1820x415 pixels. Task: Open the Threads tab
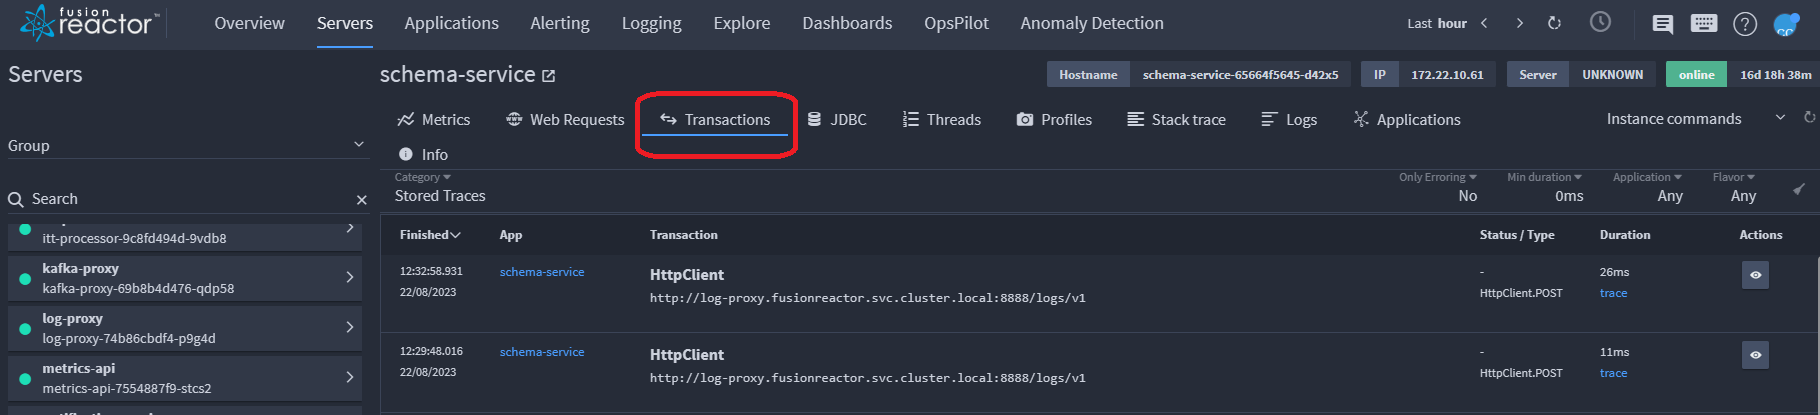tap(942, 119)
